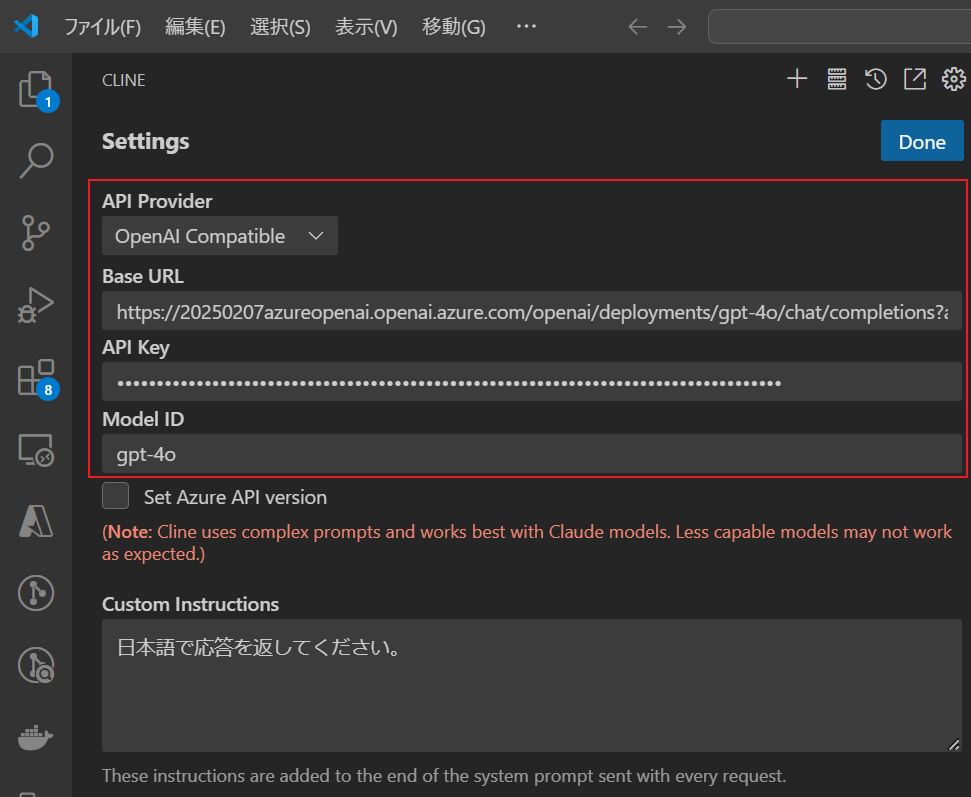
Task: Start a new Cline task with the plus icon
Action: click(797, 79)
